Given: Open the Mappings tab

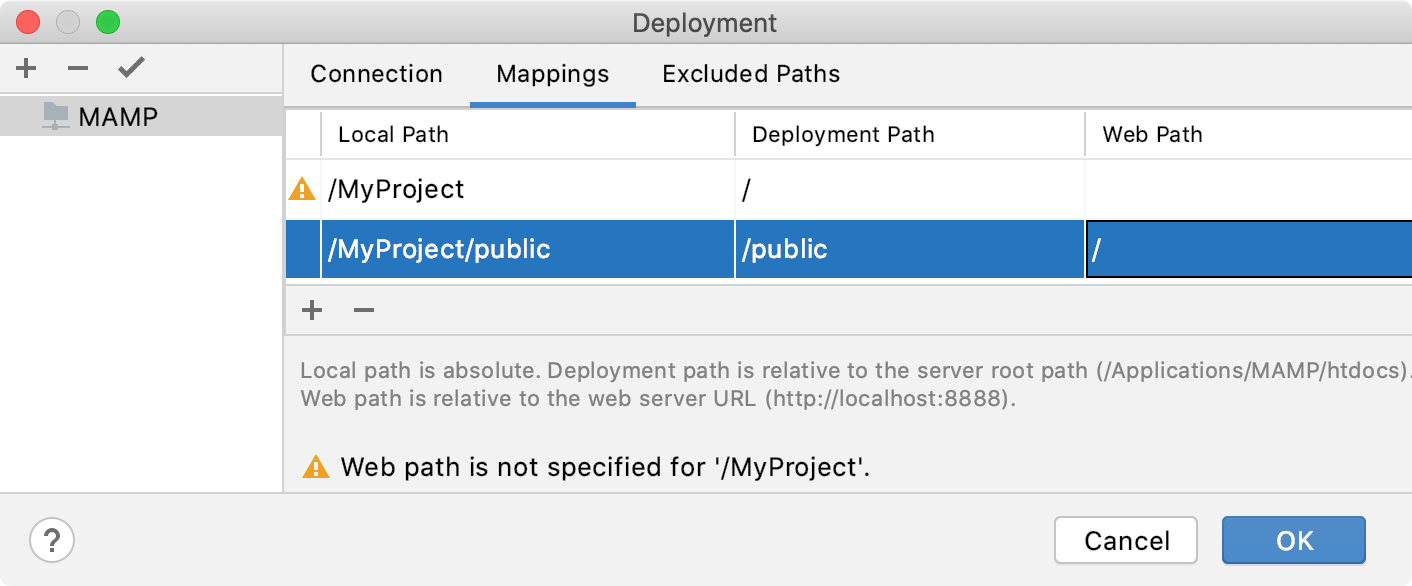Looking at the screenshot, I should 552,73.
